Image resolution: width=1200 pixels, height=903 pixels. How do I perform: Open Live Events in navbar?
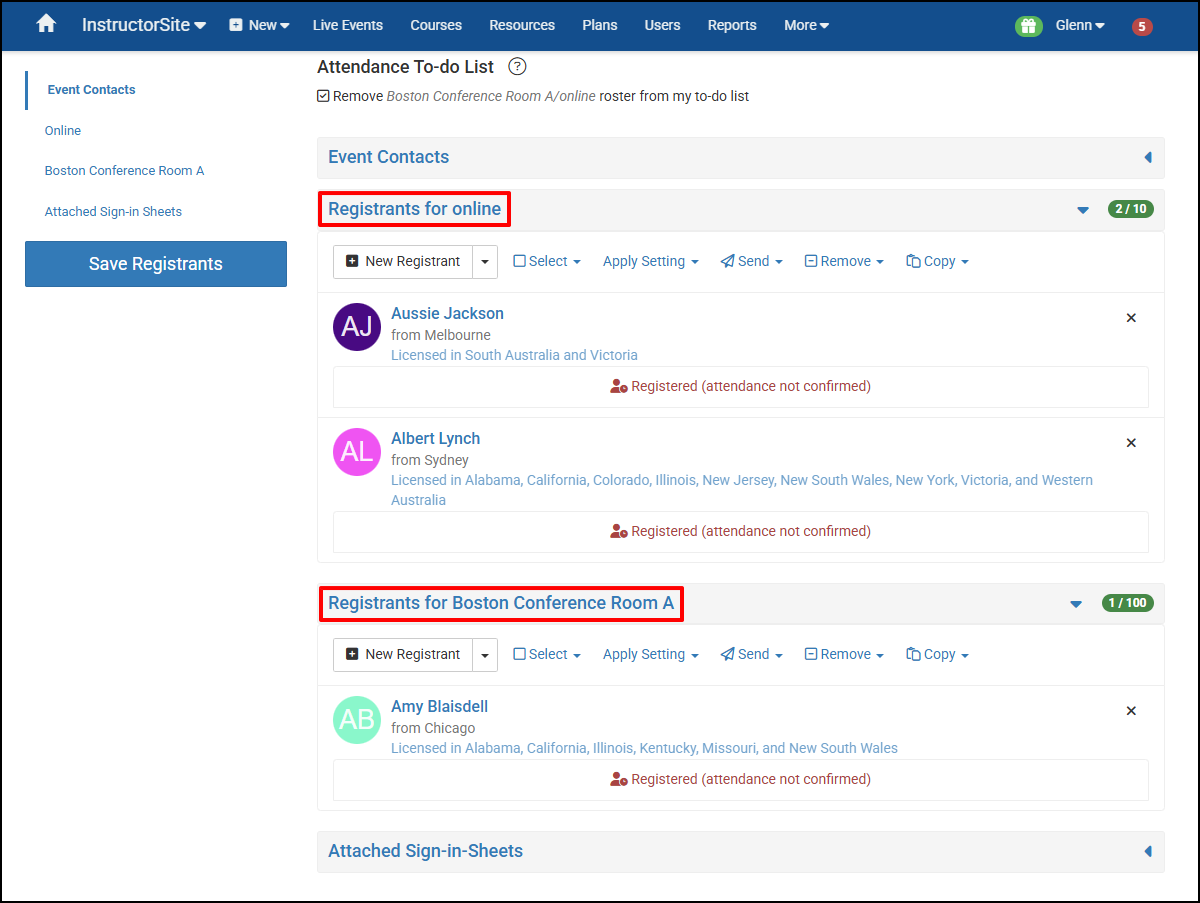click(x=347, y=25)
